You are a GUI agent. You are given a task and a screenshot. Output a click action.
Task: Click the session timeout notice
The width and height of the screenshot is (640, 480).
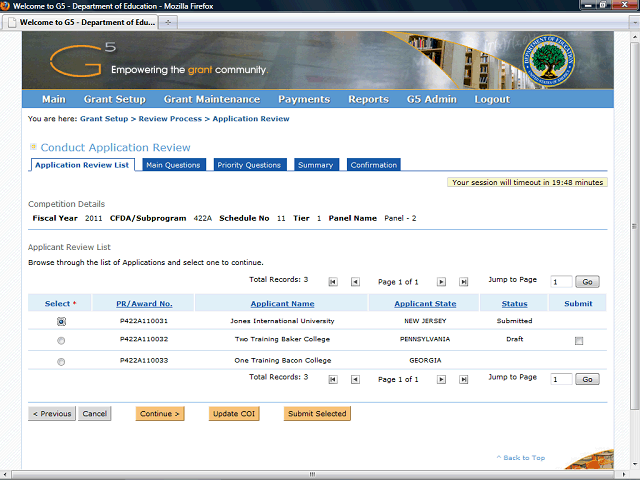pos(527,182)
